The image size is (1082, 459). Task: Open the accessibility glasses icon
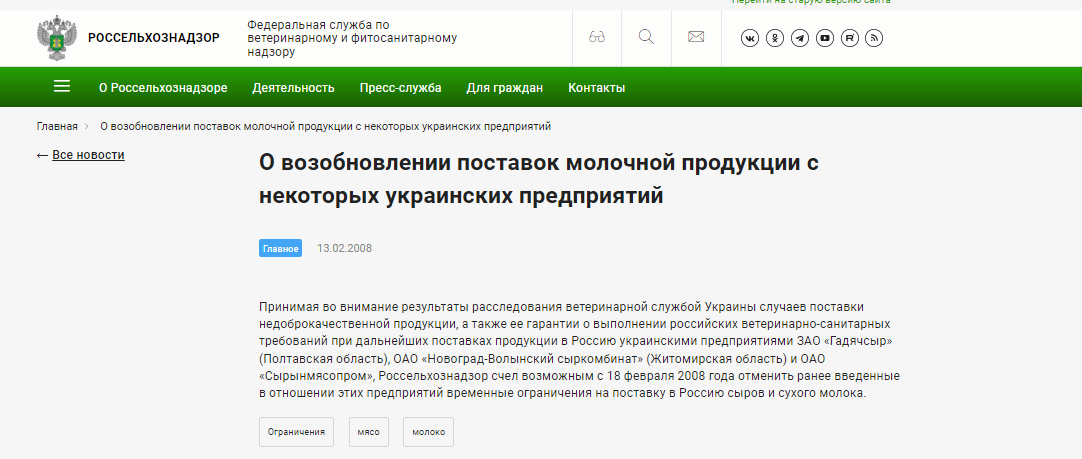tap(597, 37)
